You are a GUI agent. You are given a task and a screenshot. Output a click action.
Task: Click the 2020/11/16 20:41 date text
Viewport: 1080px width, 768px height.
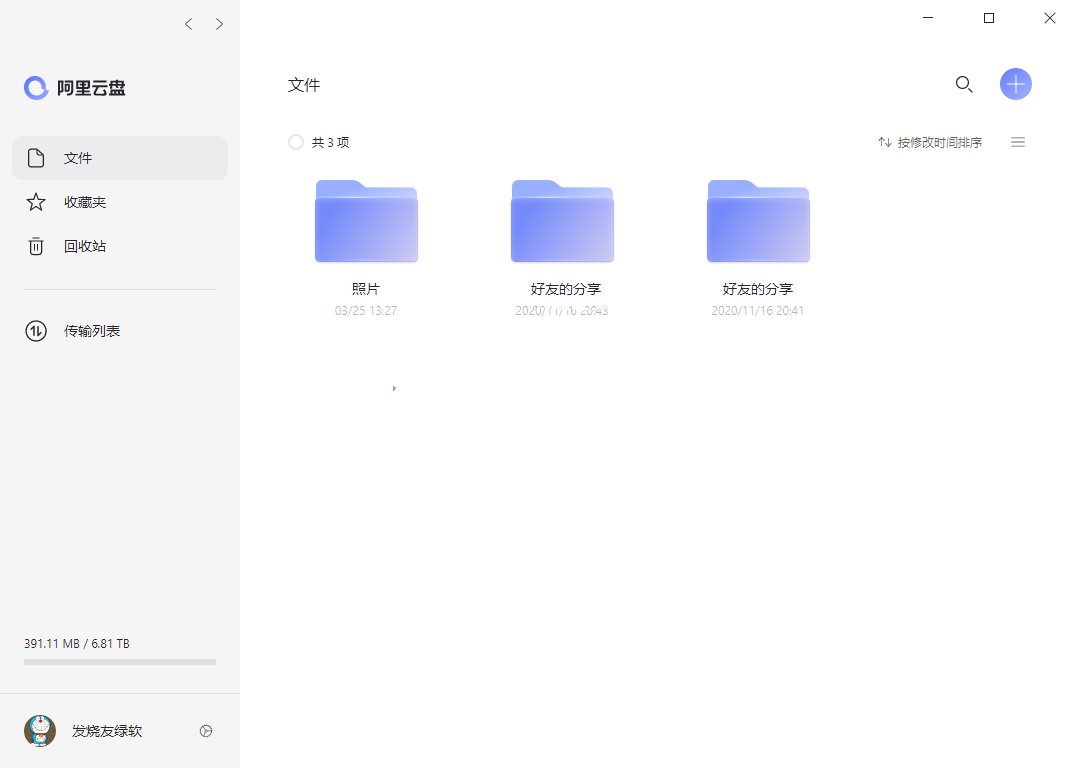point(758,311)
